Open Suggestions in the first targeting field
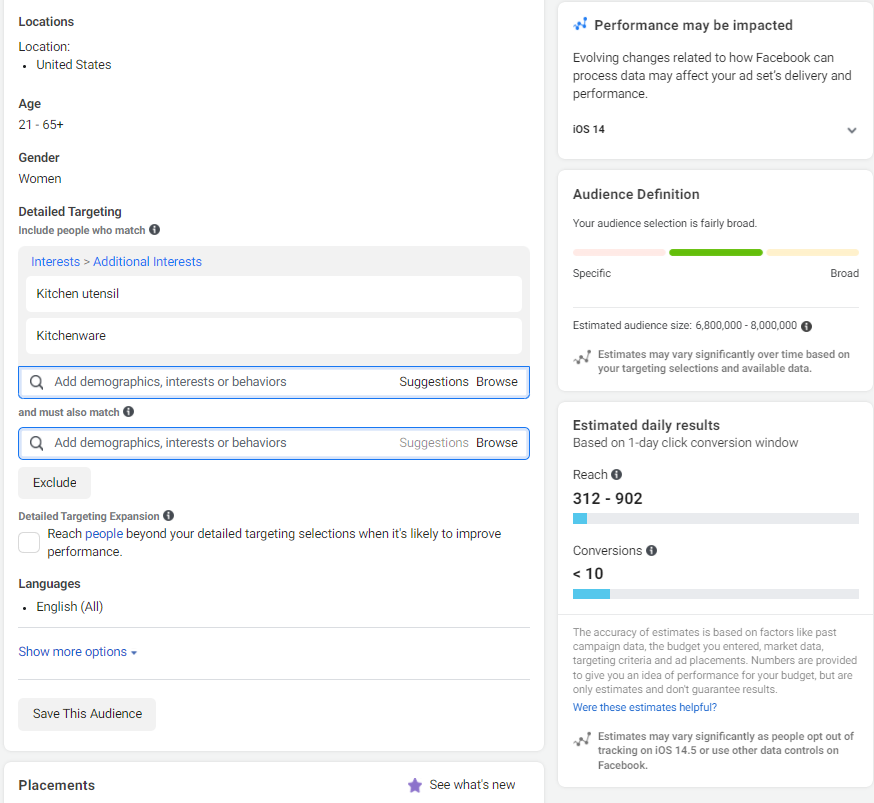The width and height of the screenshot is (874, 803). pos(433,382)
